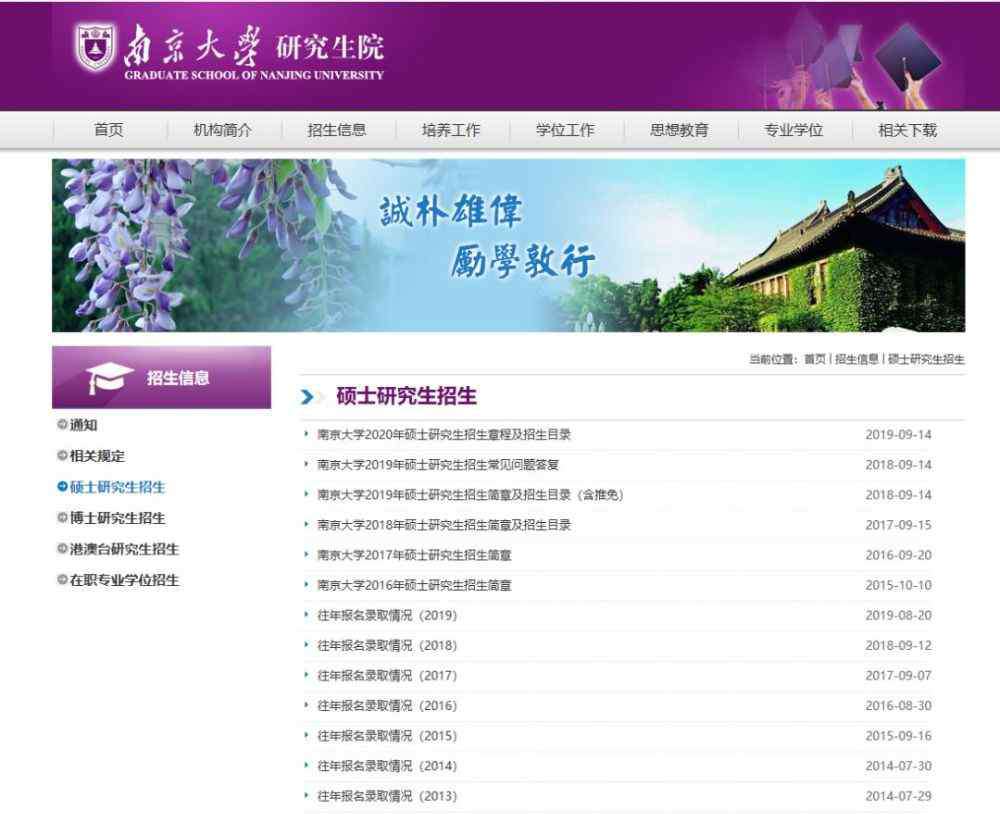The width and height of the screenshot is (1000, 814).
Task: Select 学位工作 in the navigation bar
Action: click(x=565, y=130)
